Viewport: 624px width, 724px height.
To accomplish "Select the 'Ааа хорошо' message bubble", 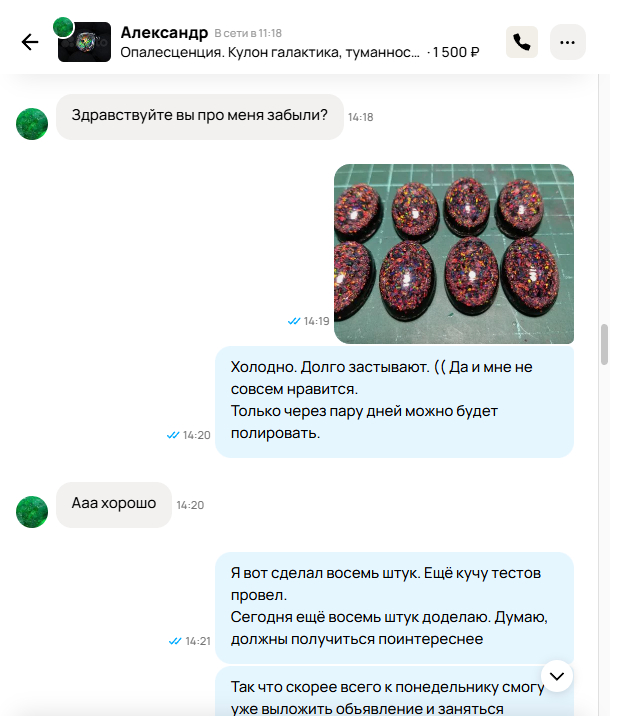I will 114,505.
